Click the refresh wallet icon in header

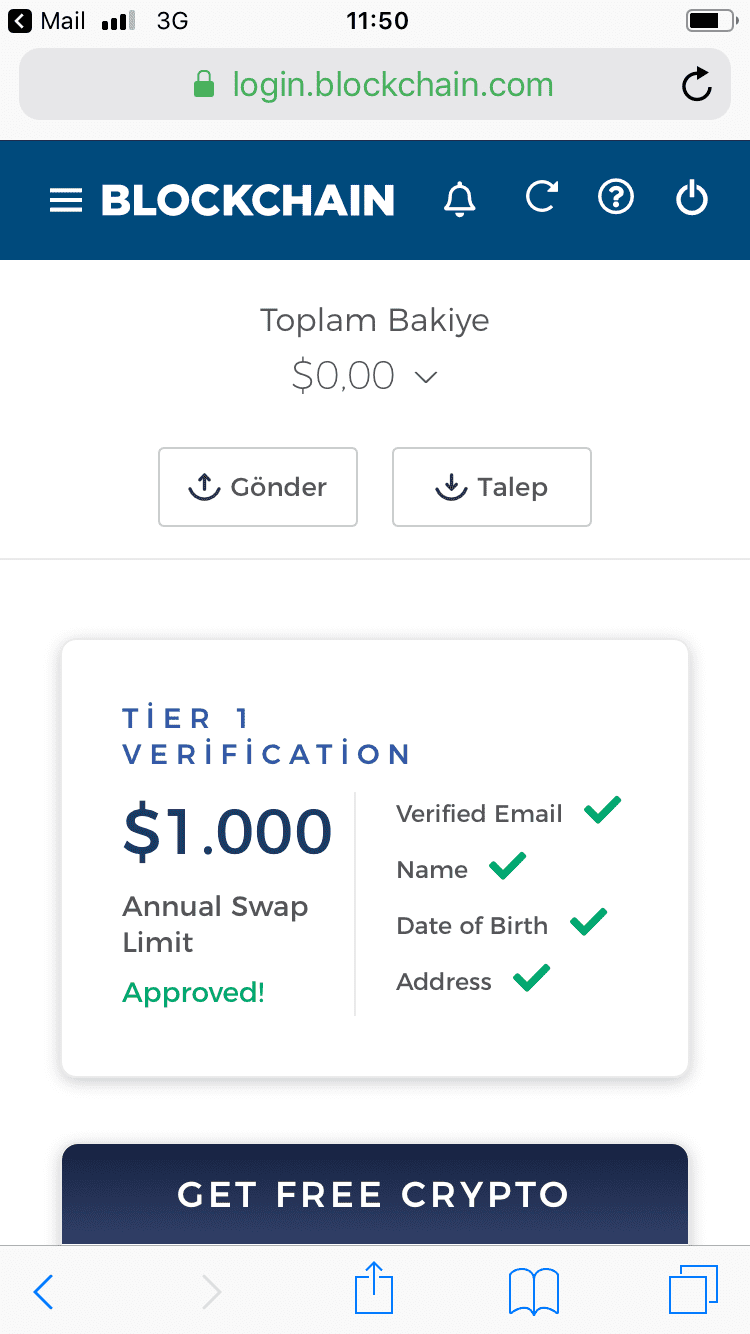pos(541,197)
